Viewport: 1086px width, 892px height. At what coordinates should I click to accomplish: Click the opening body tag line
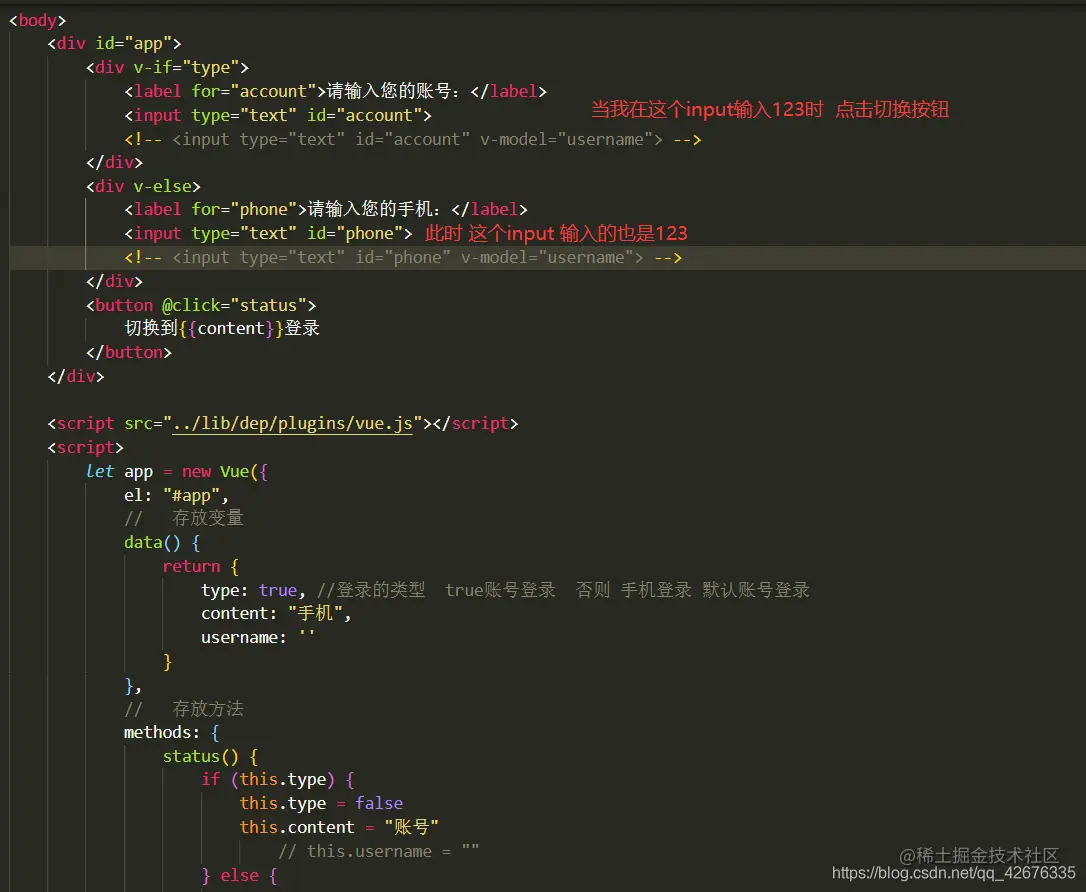tap(37, 20)
